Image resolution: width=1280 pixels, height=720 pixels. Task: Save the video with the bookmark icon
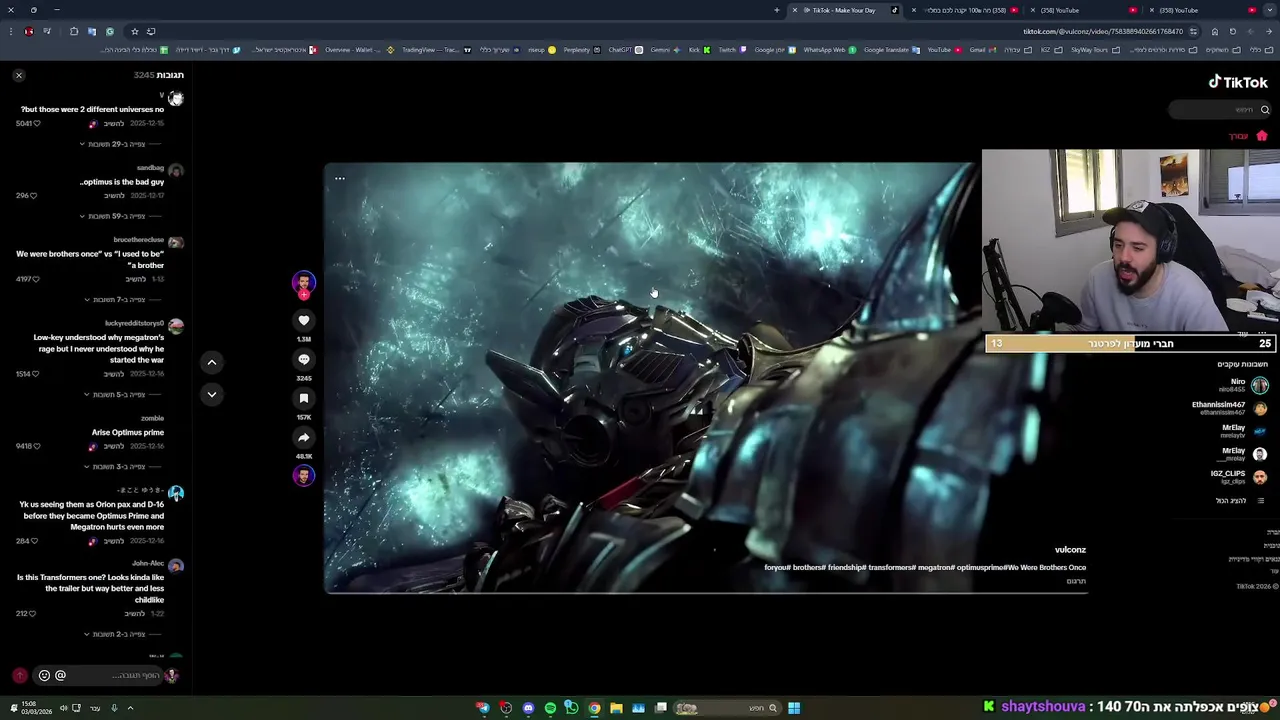[304, 398]
